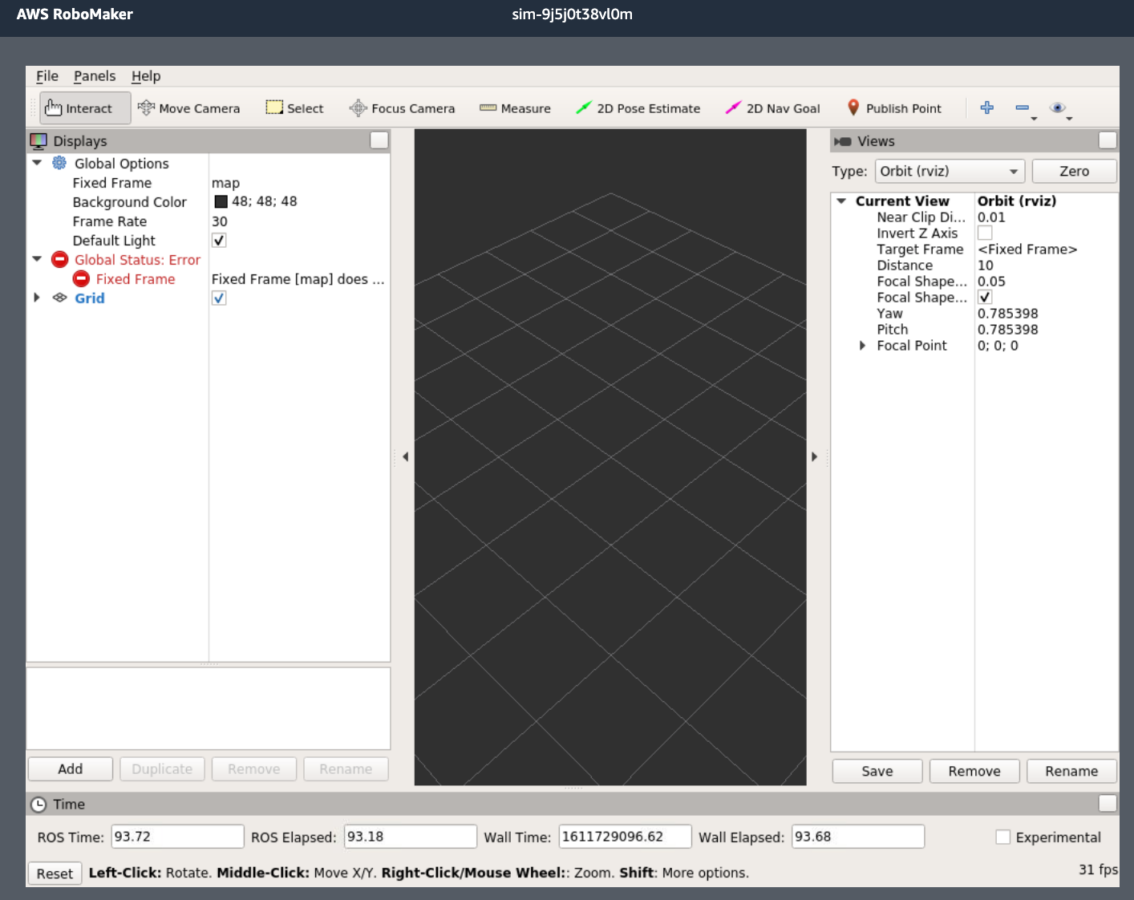Expand the Grid display node
Viewport: 1134px width, 900px height.
click(x=37, y=297)
